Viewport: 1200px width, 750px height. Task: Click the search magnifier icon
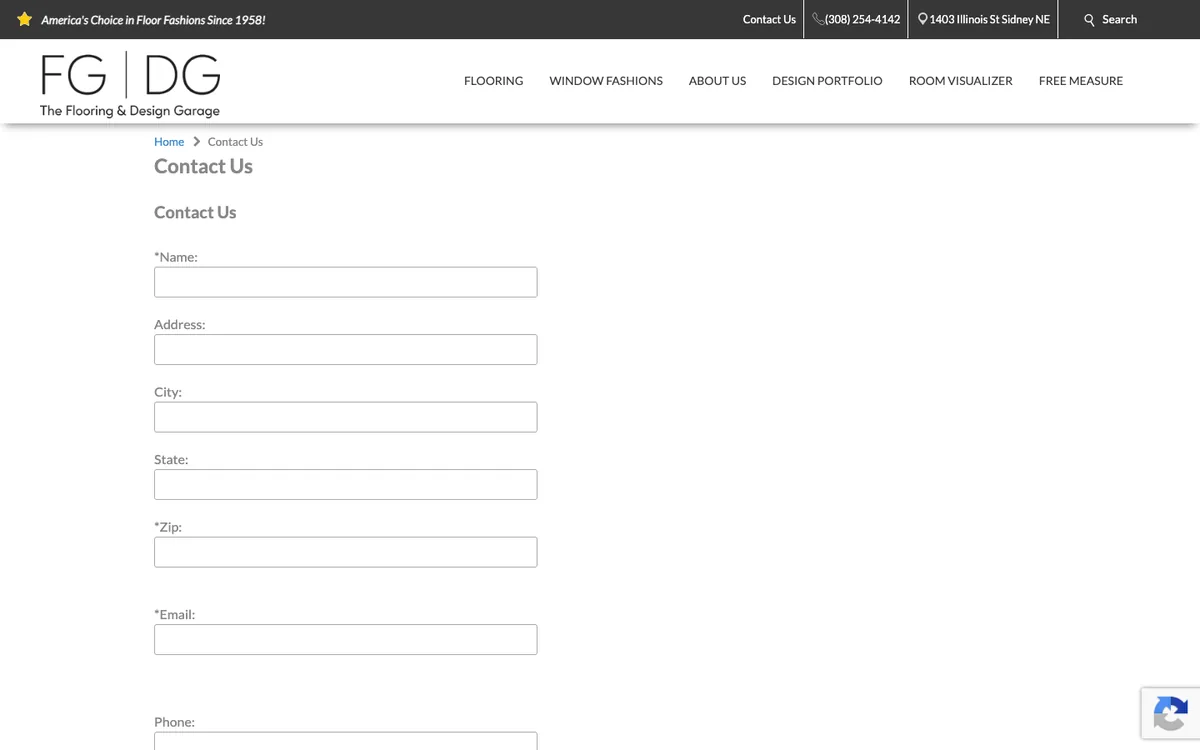click(x=1090, y=20)
